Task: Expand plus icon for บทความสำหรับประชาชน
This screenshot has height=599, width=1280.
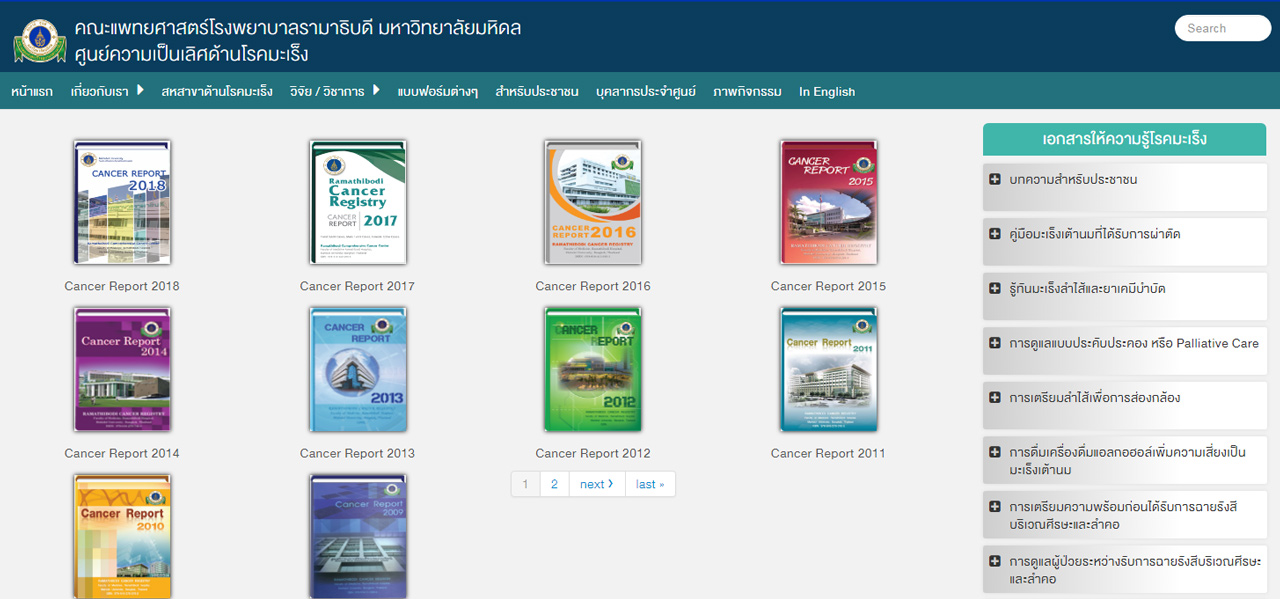Action: coord(995,179)
